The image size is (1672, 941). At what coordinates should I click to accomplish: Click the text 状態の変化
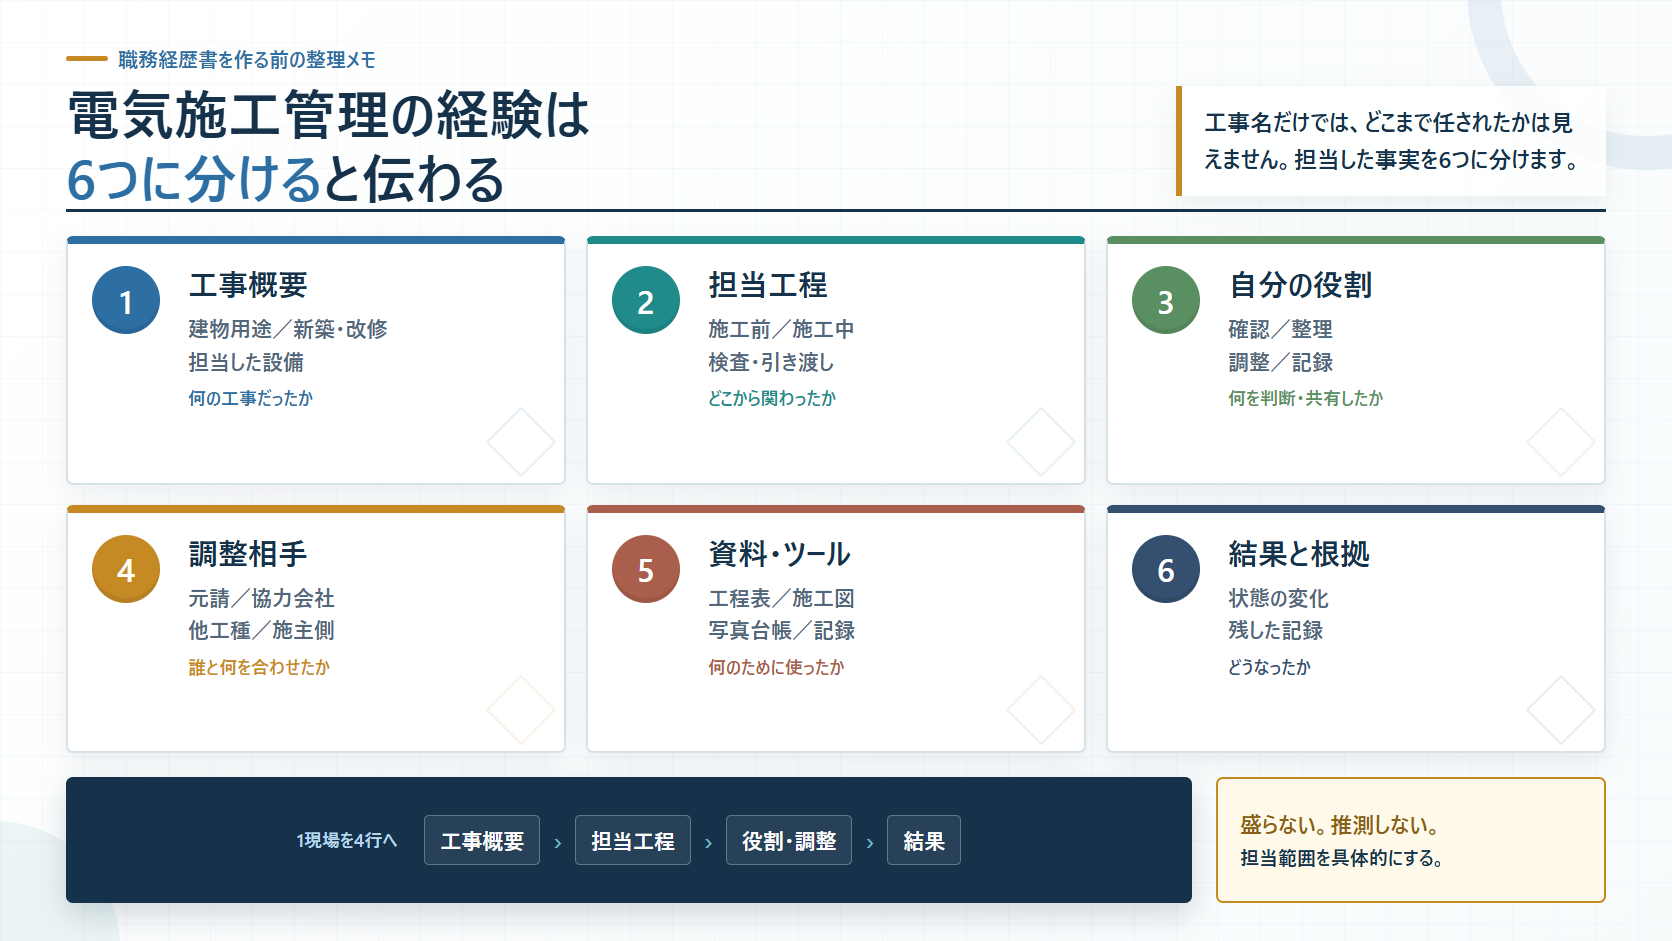1279,598
